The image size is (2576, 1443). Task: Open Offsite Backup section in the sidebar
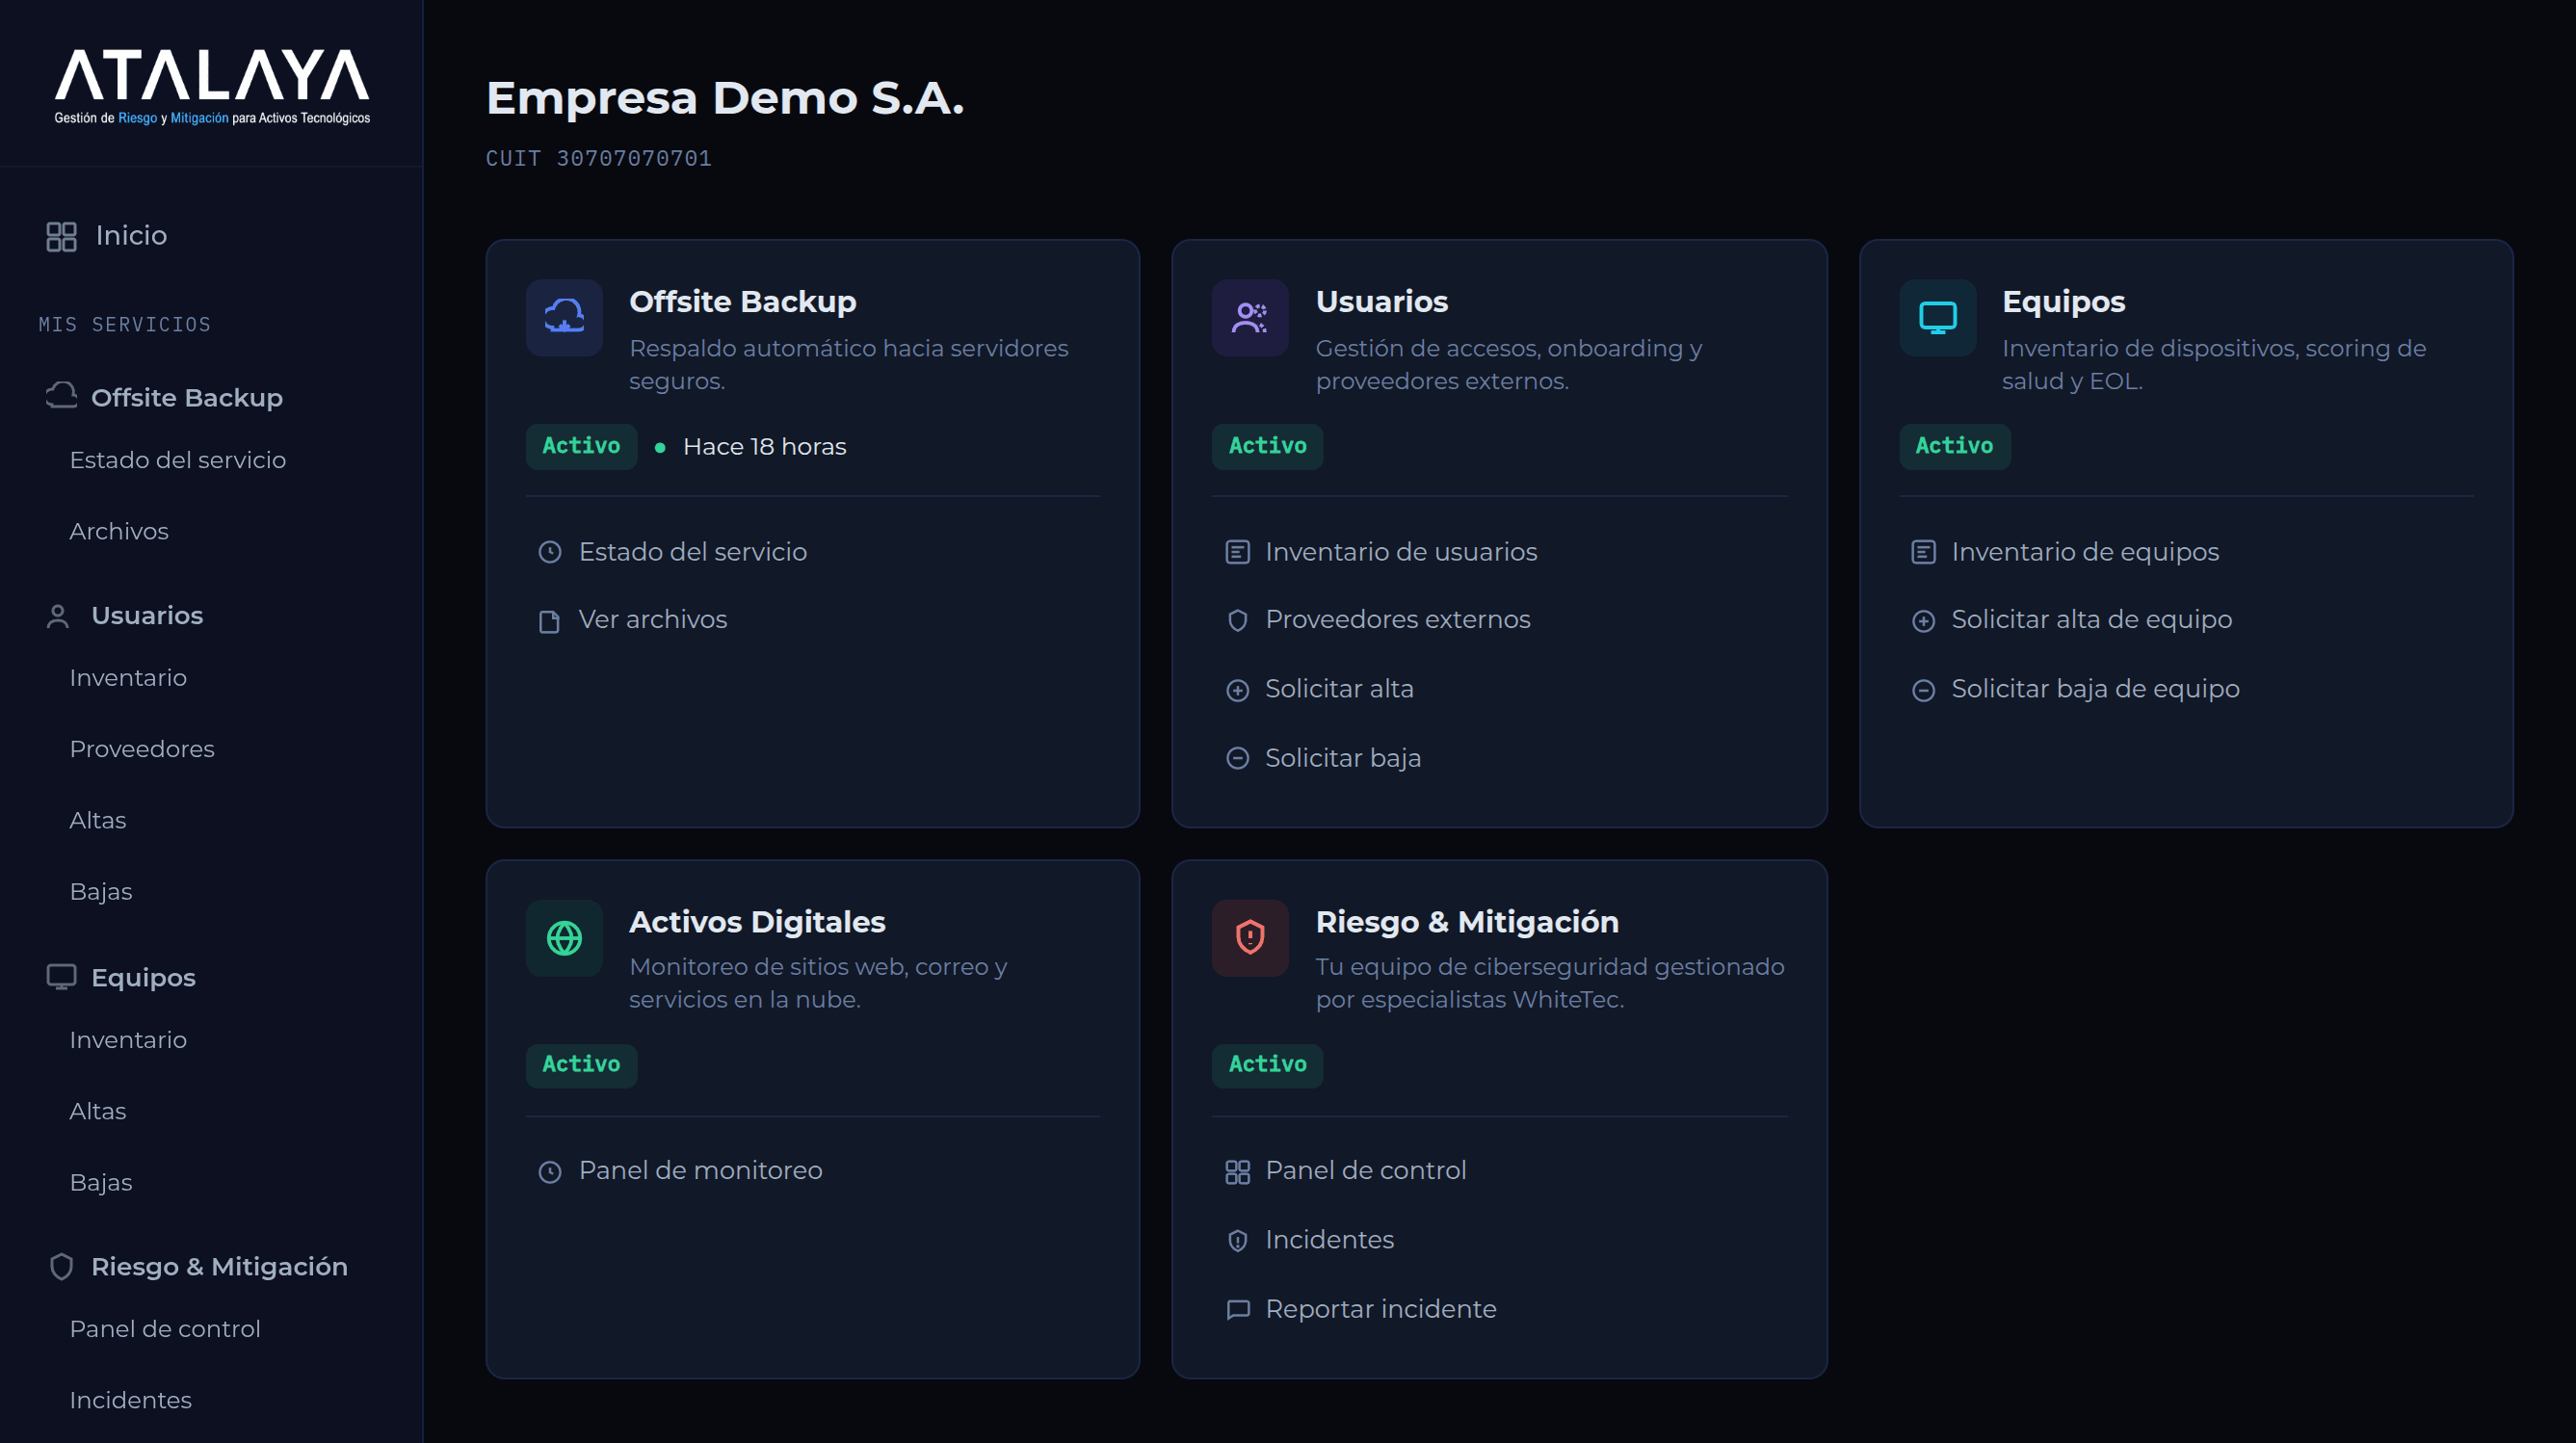(x=187, y=397)
